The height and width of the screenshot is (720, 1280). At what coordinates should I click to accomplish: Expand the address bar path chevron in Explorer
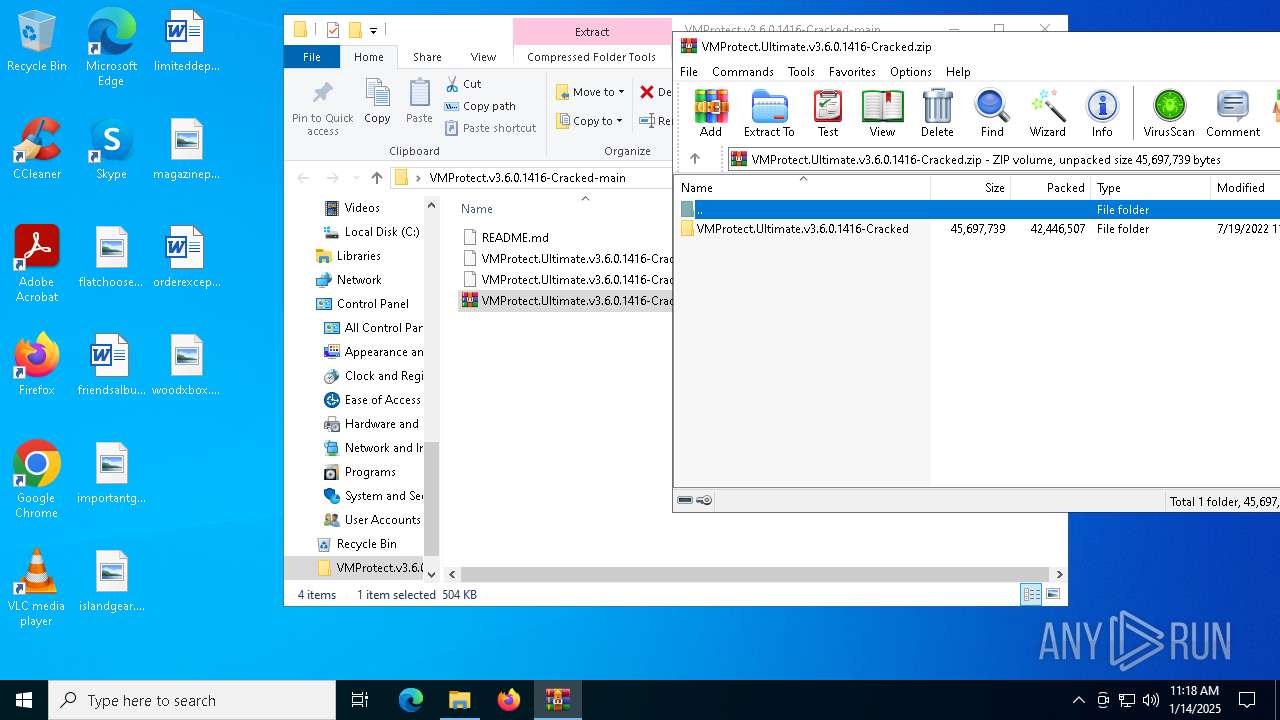418,178
